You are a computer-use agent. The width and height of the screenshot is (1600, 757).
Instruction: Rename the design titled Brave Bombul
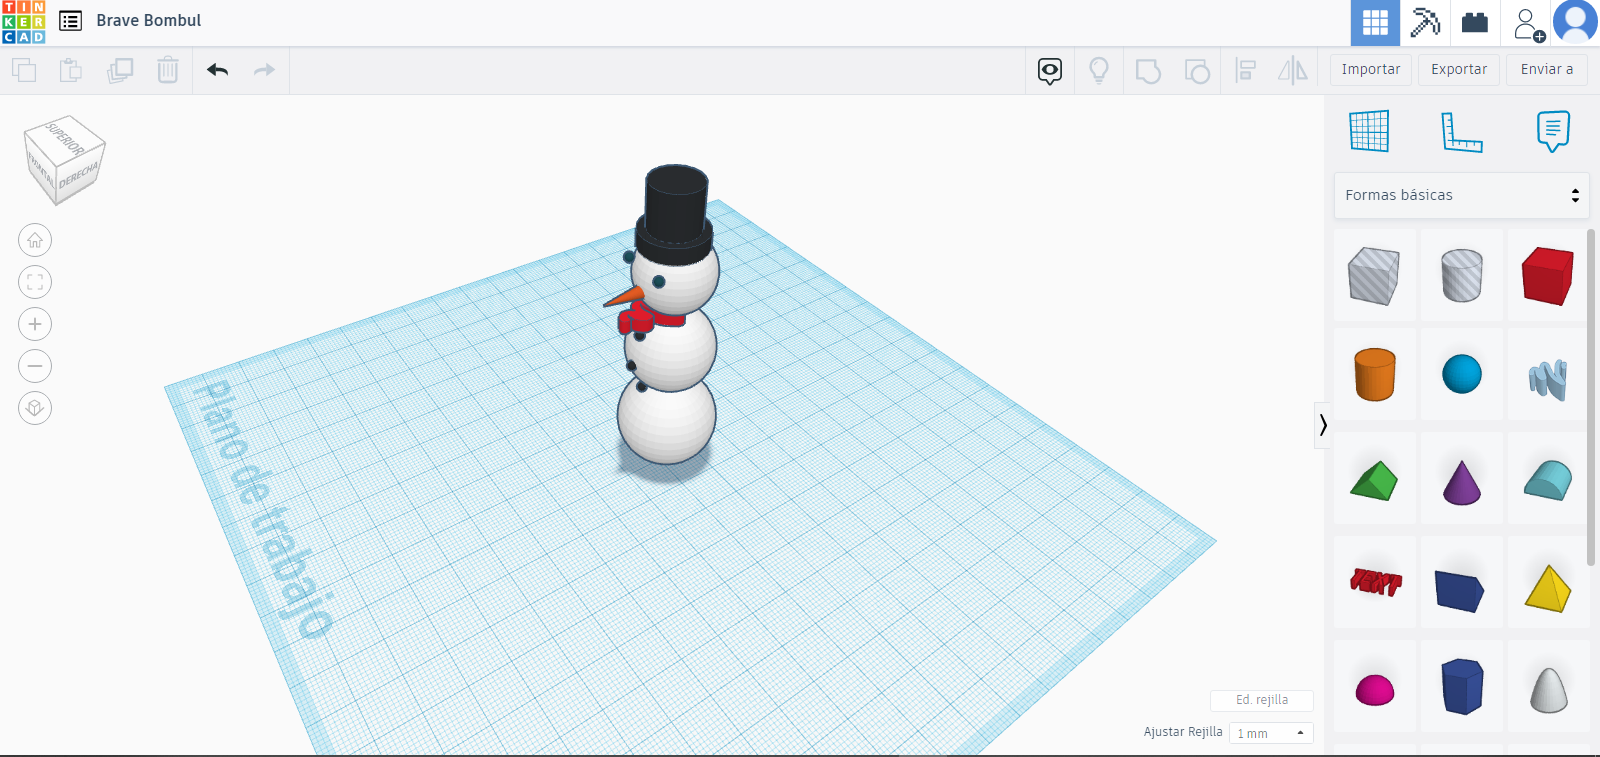149,20
